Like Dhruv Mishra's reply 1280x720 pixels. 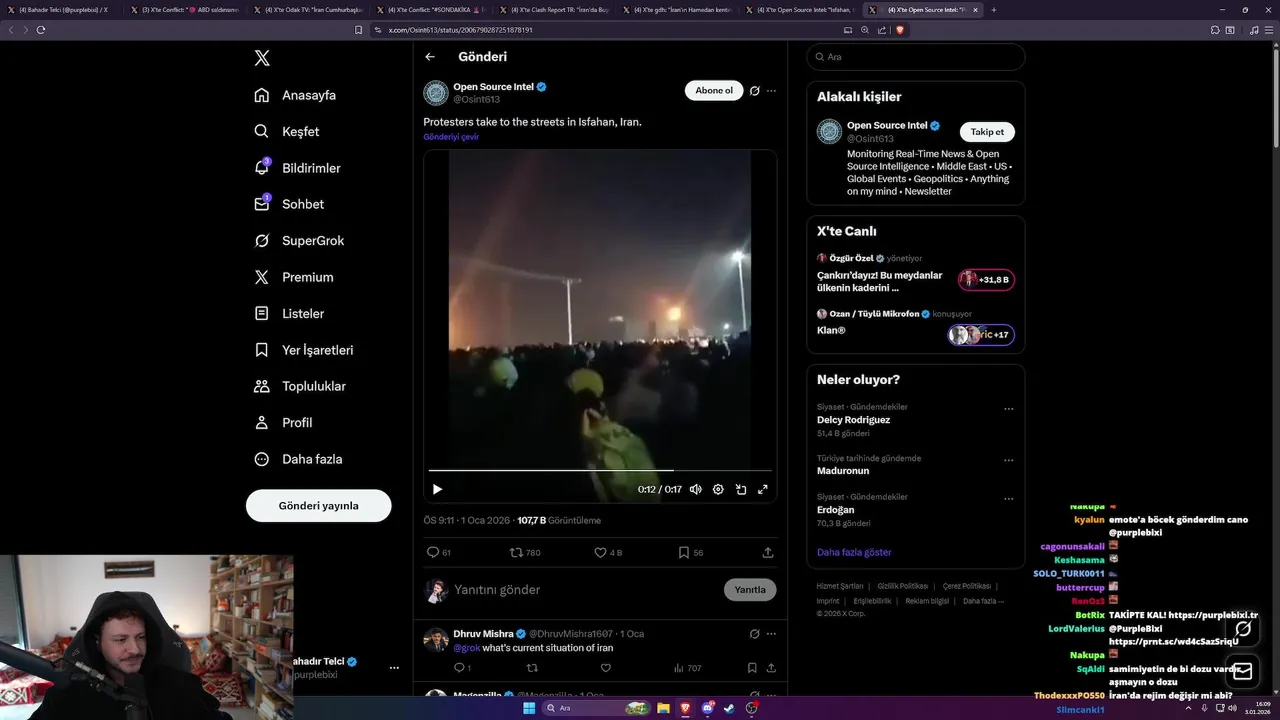tap(605, 668)
